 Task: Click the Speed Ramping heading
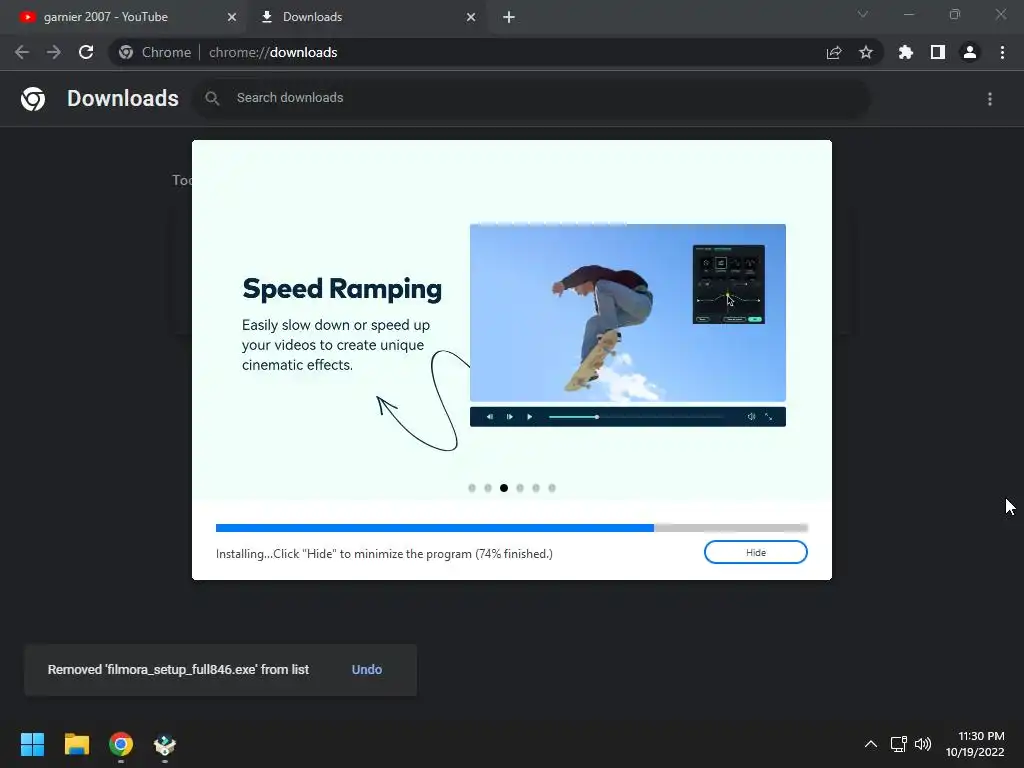click(342, 289)
